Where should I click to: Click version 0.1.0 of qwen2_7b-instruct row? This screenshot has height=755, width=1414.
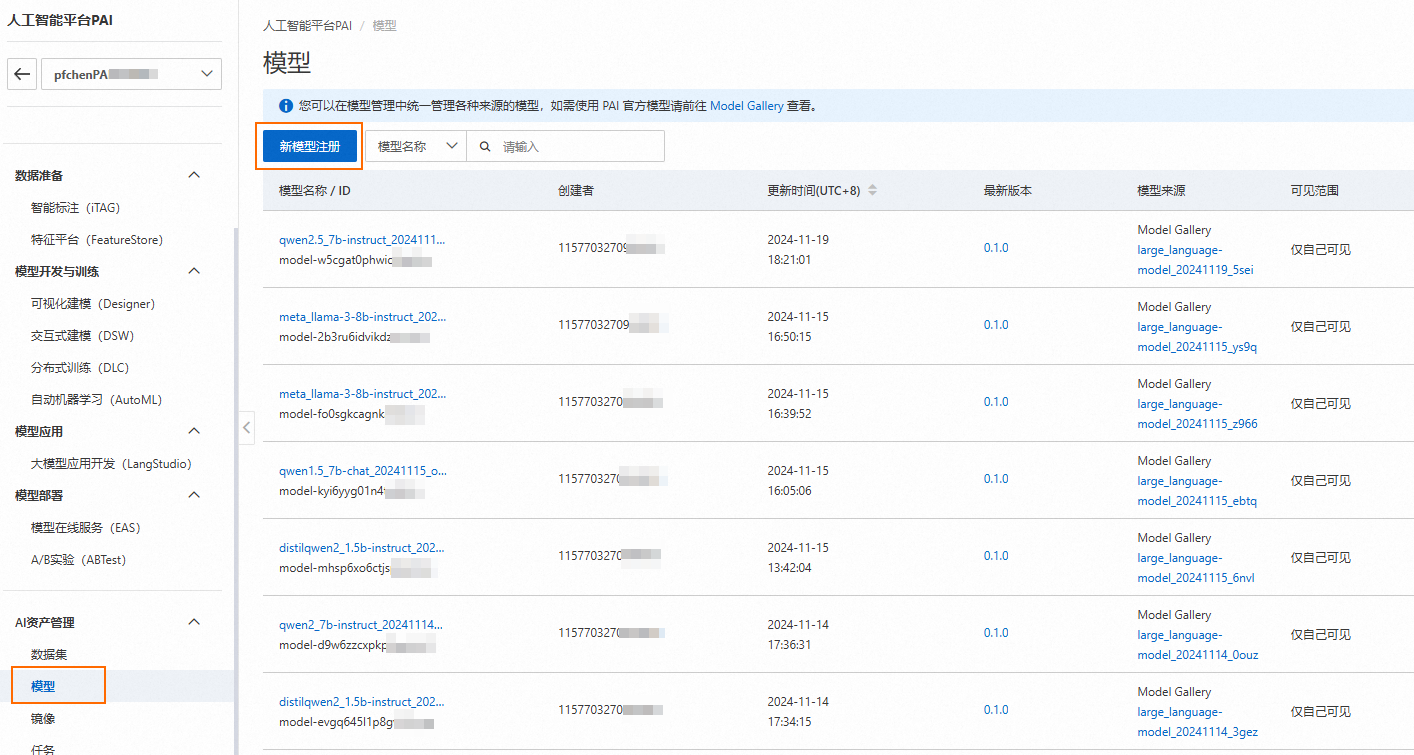click(996, 633)
